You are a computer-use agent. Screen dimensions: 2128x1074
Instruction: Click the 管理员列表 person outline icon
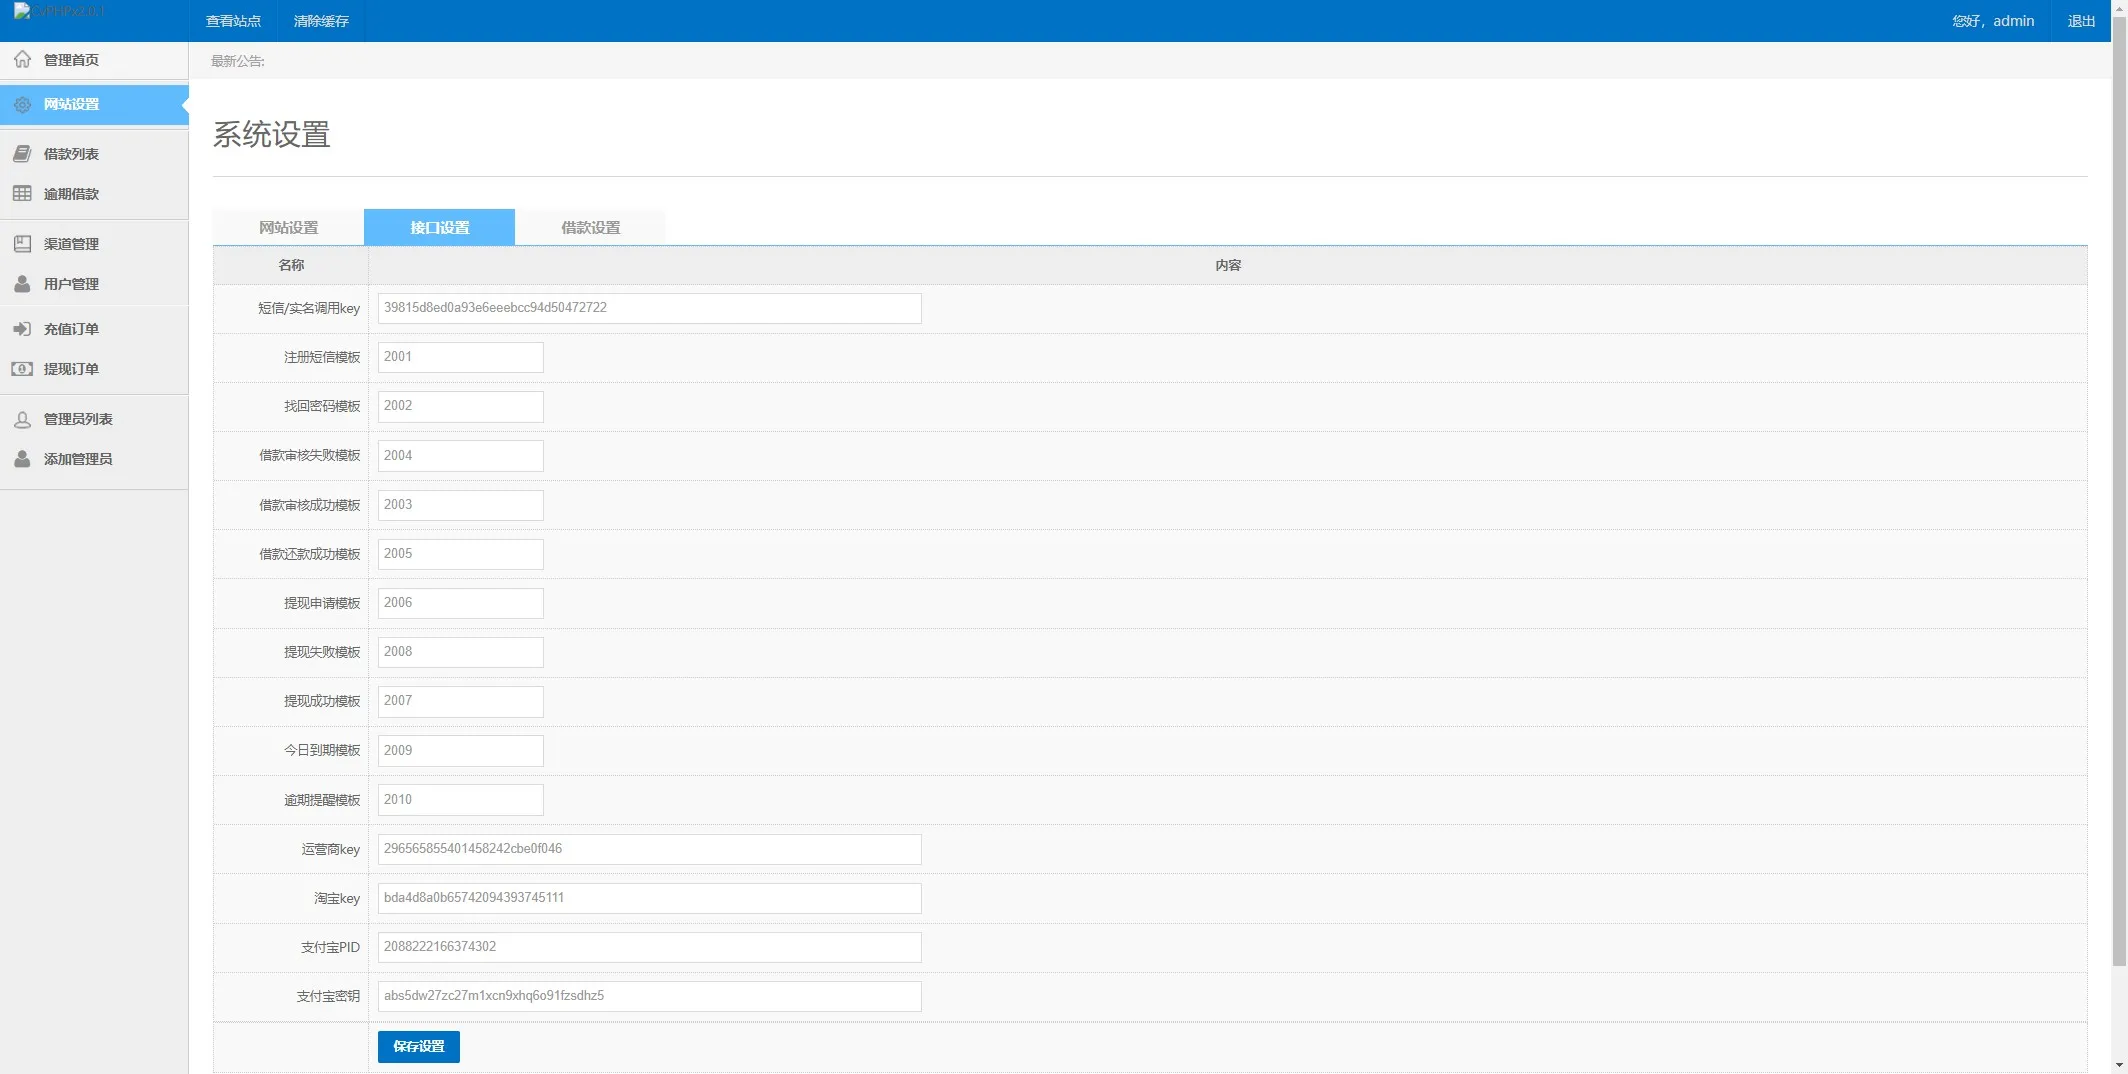[22, 420]
